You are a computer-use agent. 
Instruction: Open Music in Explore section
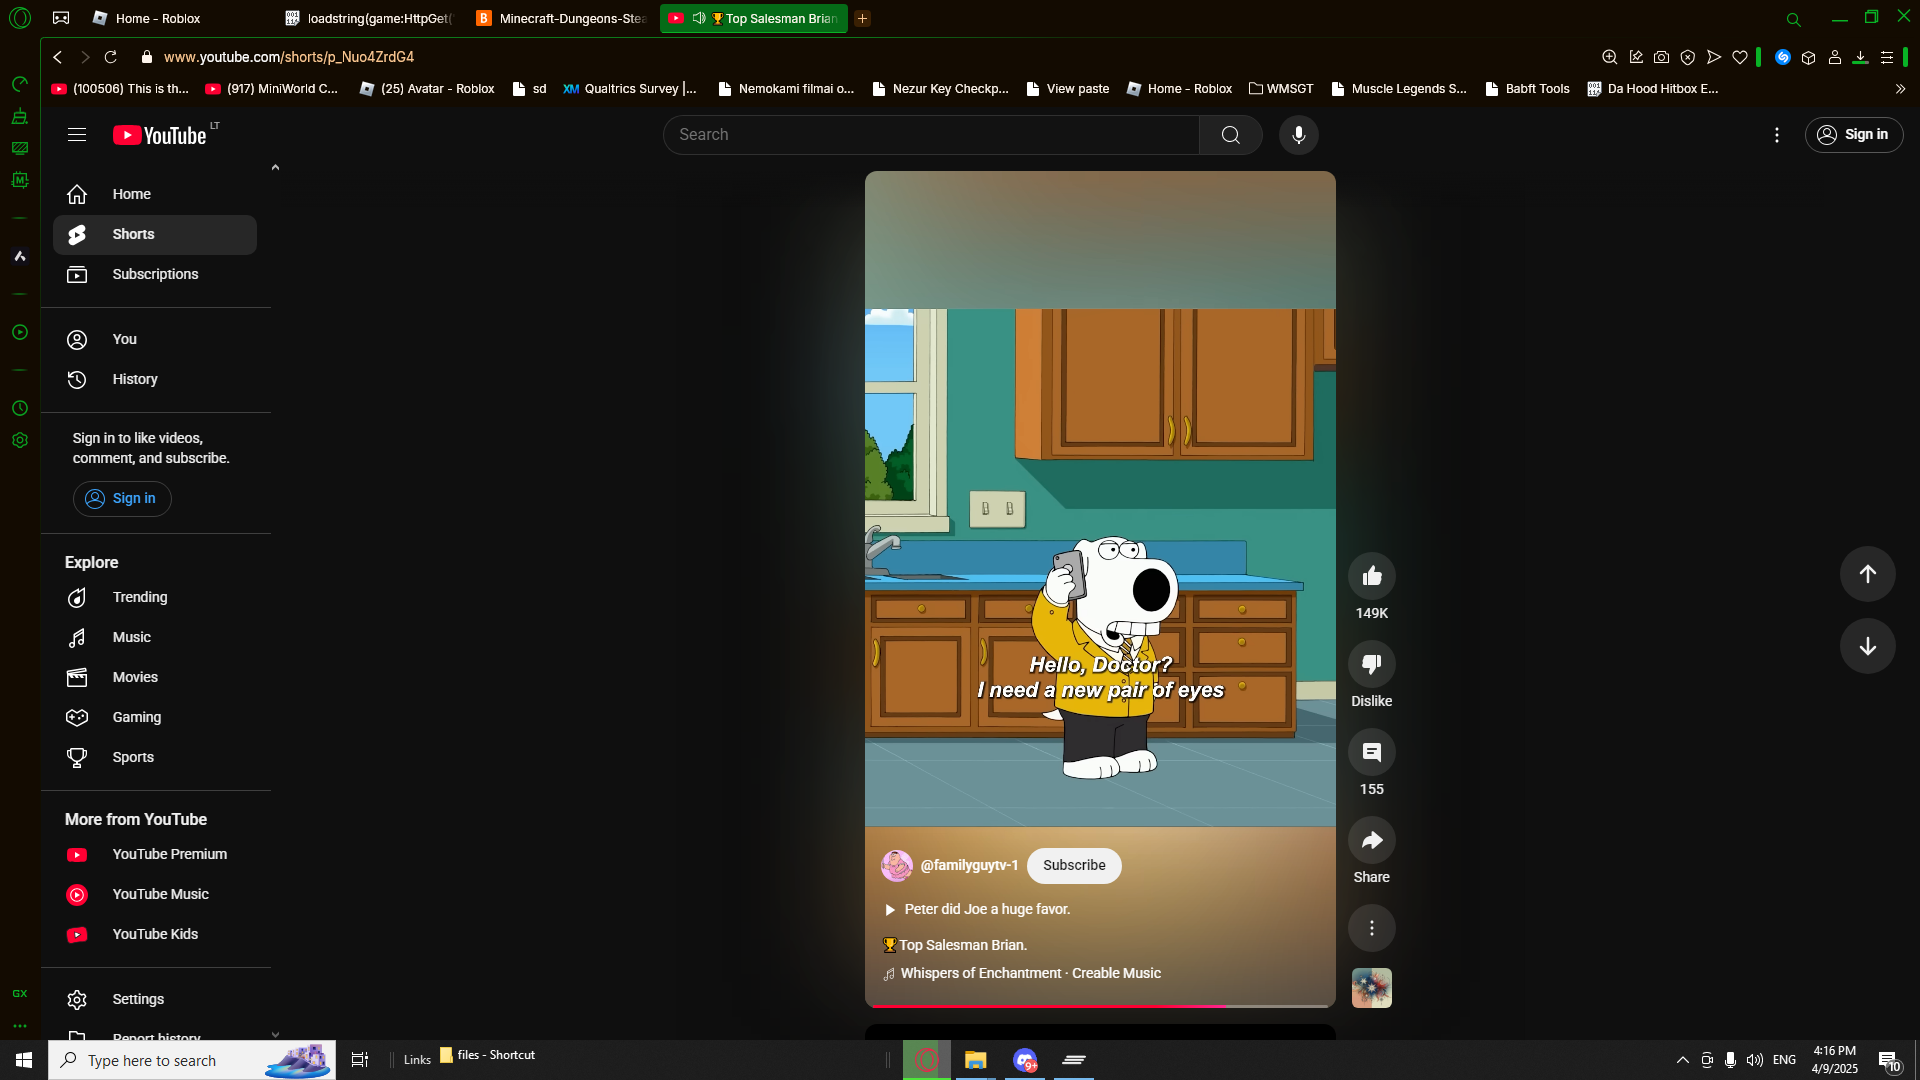155,638
